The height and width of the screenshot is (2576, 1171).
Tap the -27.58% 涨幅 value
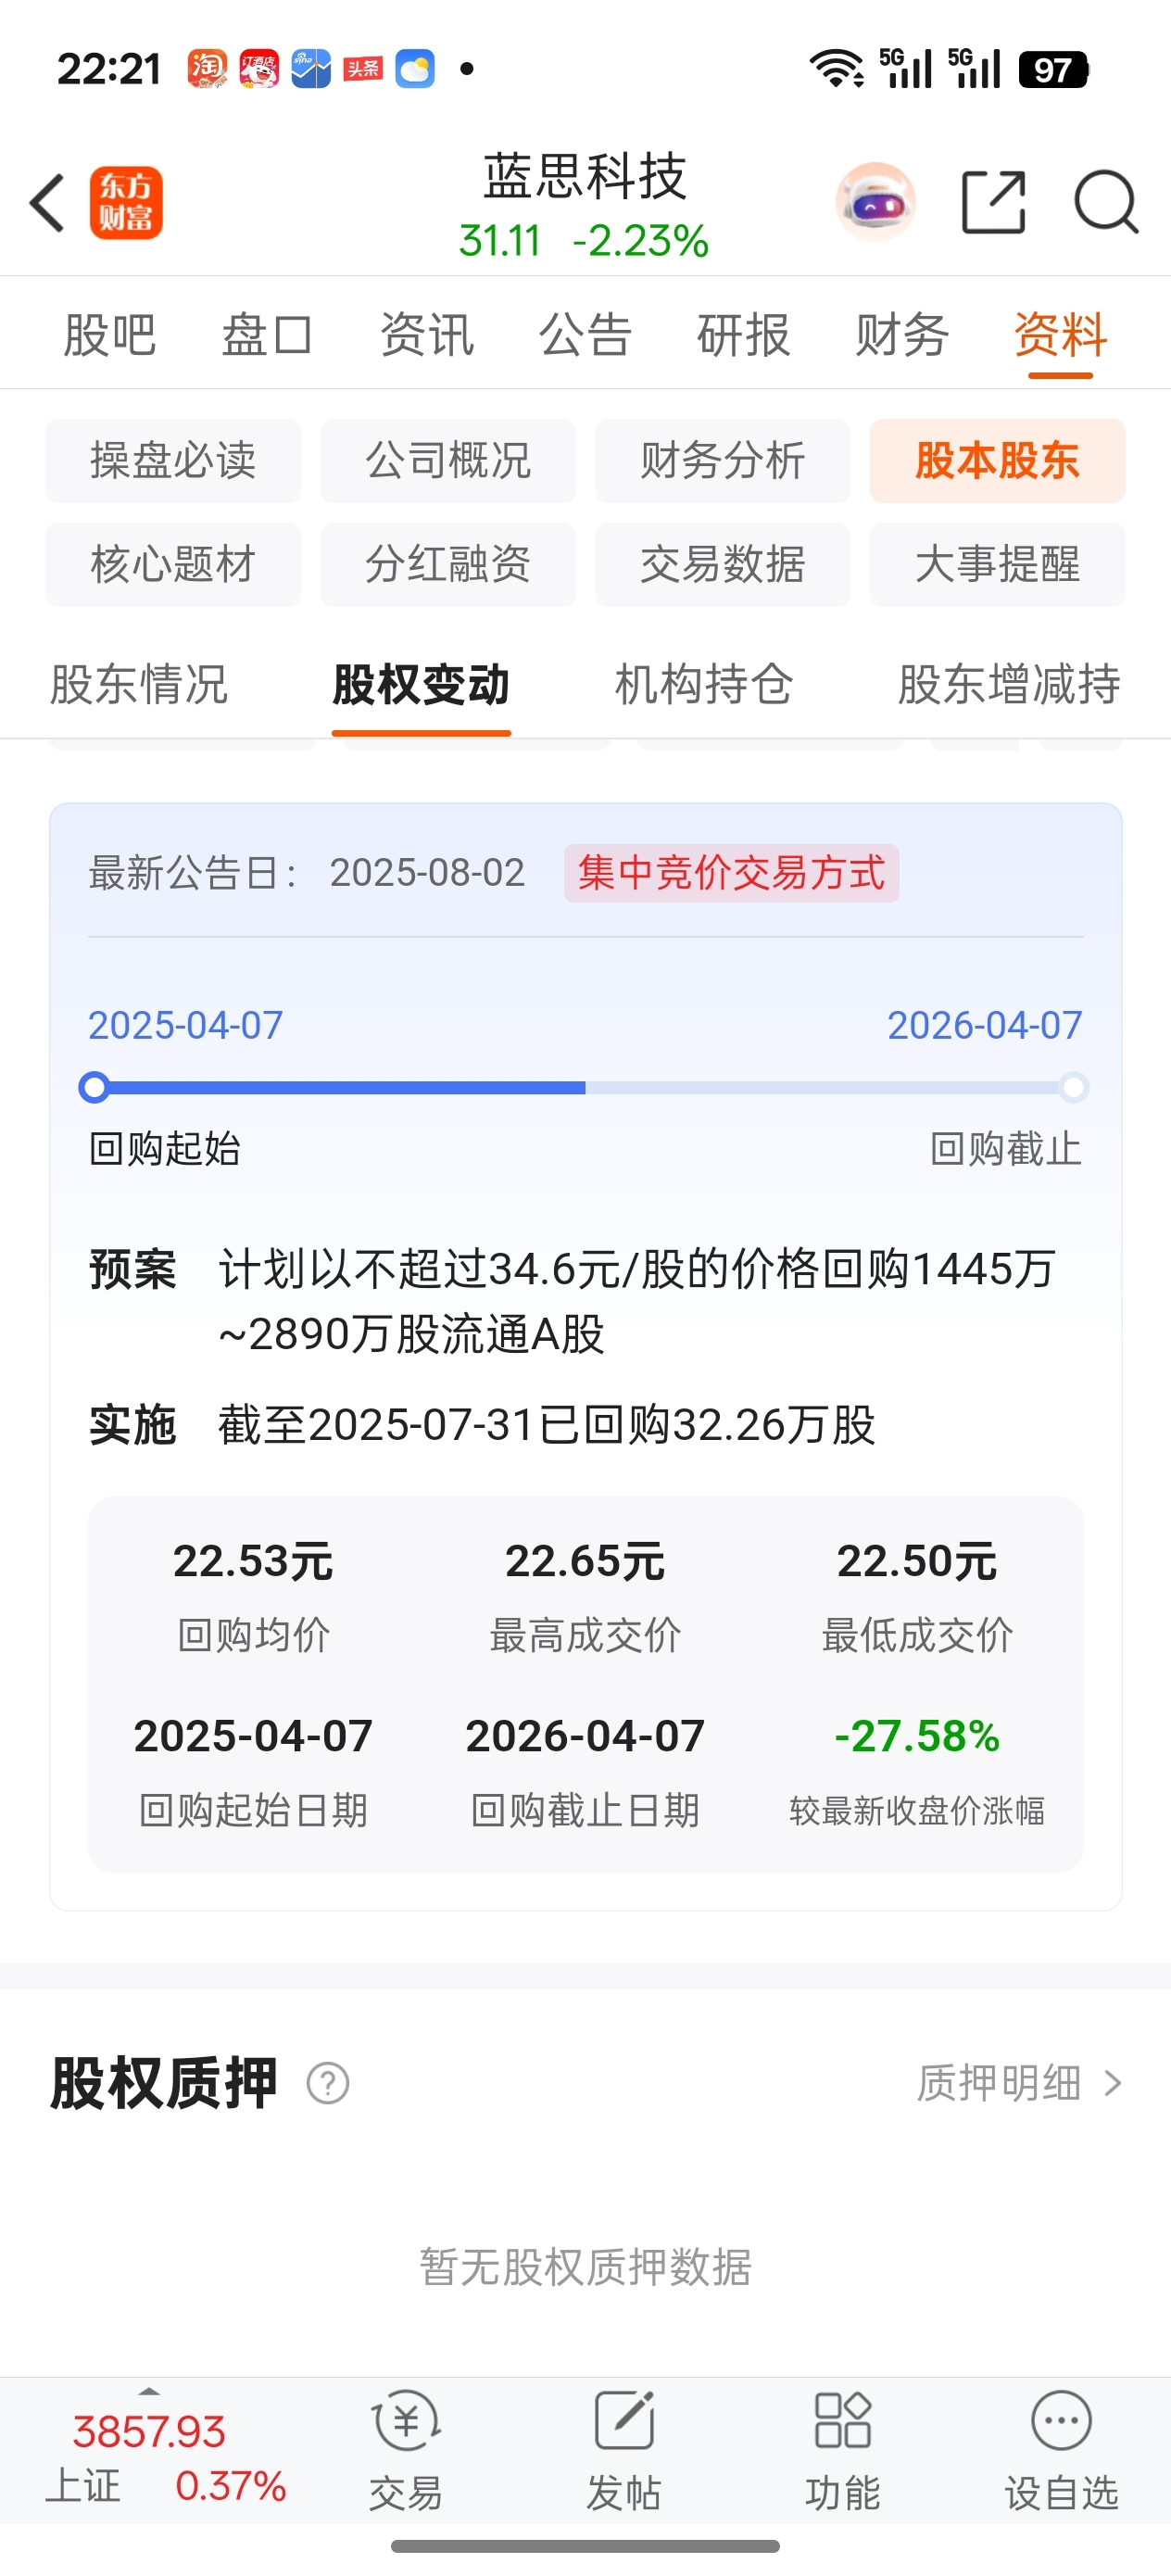tap(917, 1736)
